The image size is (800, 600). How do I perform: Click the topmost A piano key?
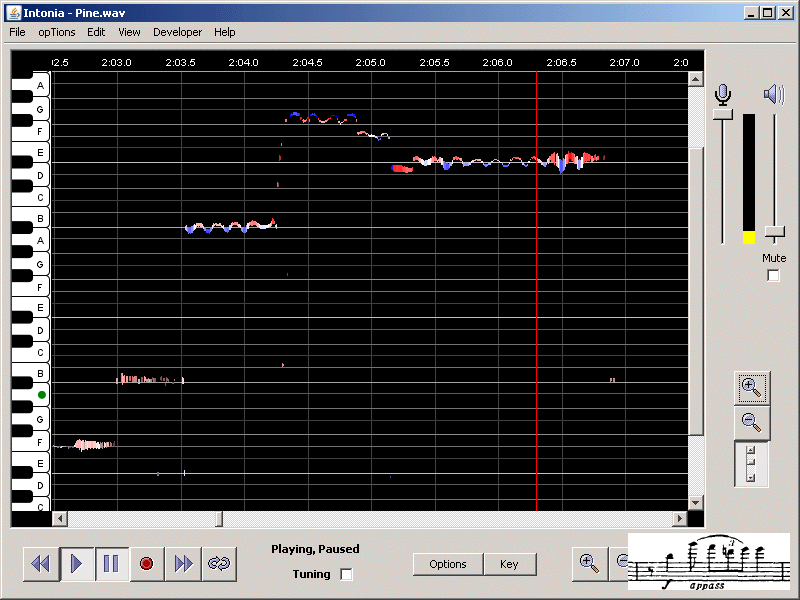click(40, 86)
